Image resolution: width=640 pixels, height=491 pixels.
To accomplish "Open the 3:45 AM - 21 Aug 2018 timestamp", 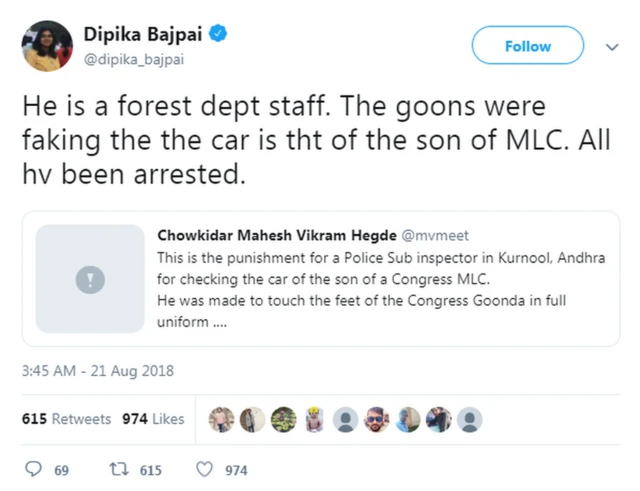I will pos(98,370).
